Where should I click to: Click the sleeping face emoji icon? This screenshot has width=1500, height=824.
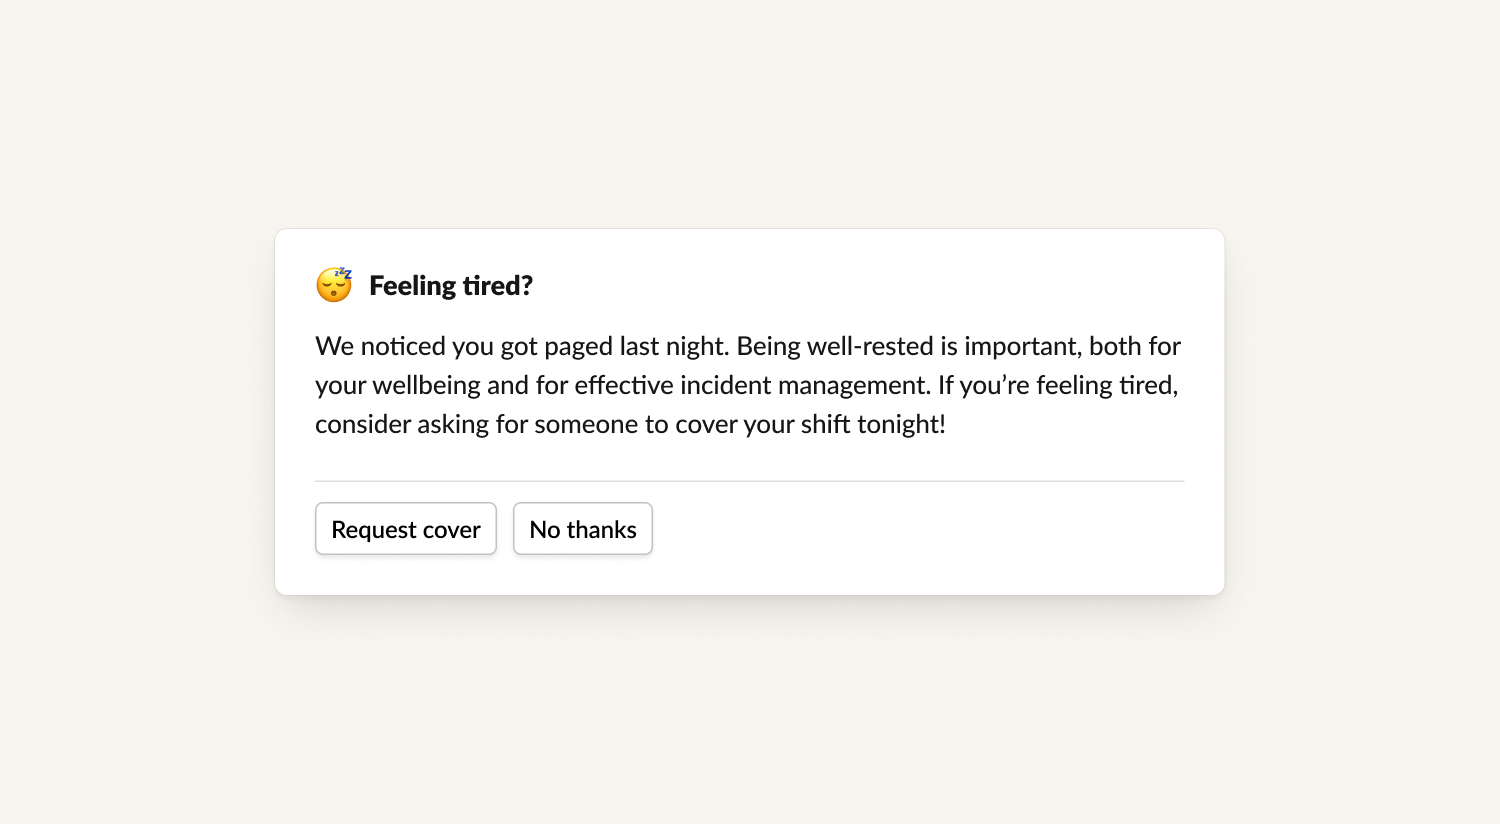tap(334, 285)
